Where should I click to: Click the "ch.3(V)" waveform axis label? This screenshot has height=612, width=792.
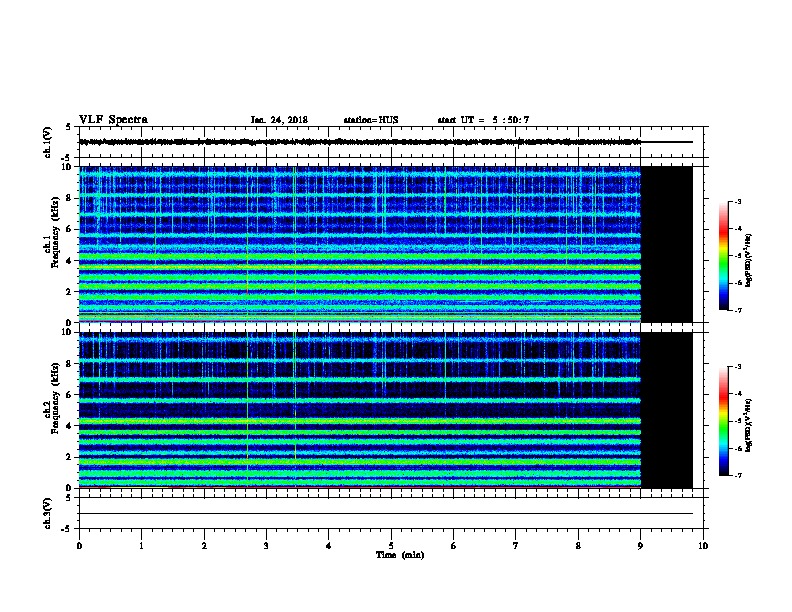coord(47,513)
